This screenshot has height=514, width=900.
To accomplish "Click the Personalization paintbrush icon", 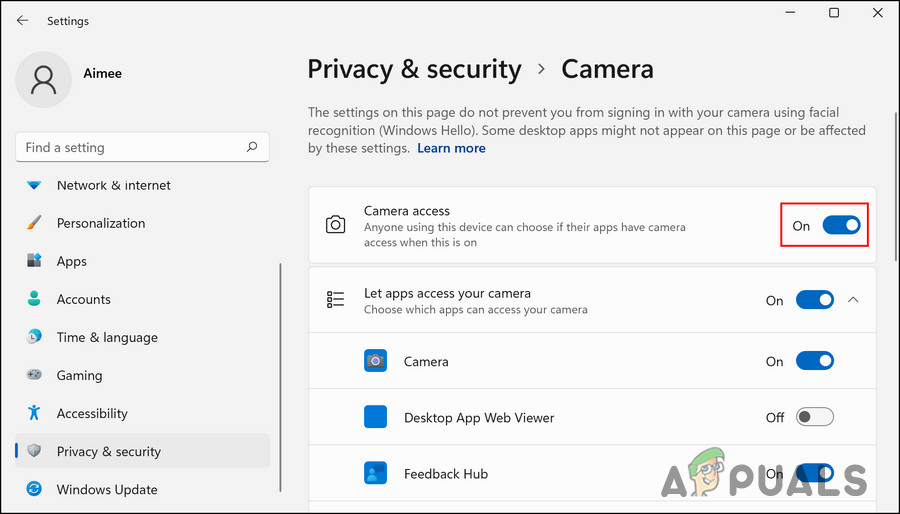I will (x=35, y=223).
